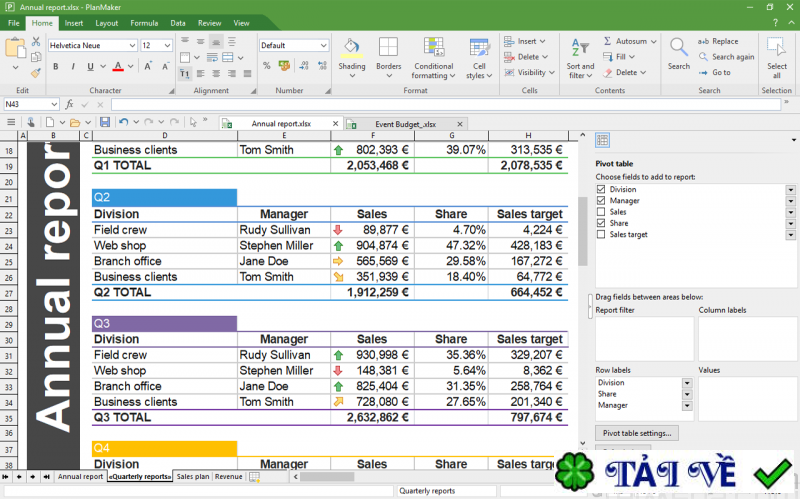
Task: Toggle bold formatting in Character group
Action: (55, 66)
